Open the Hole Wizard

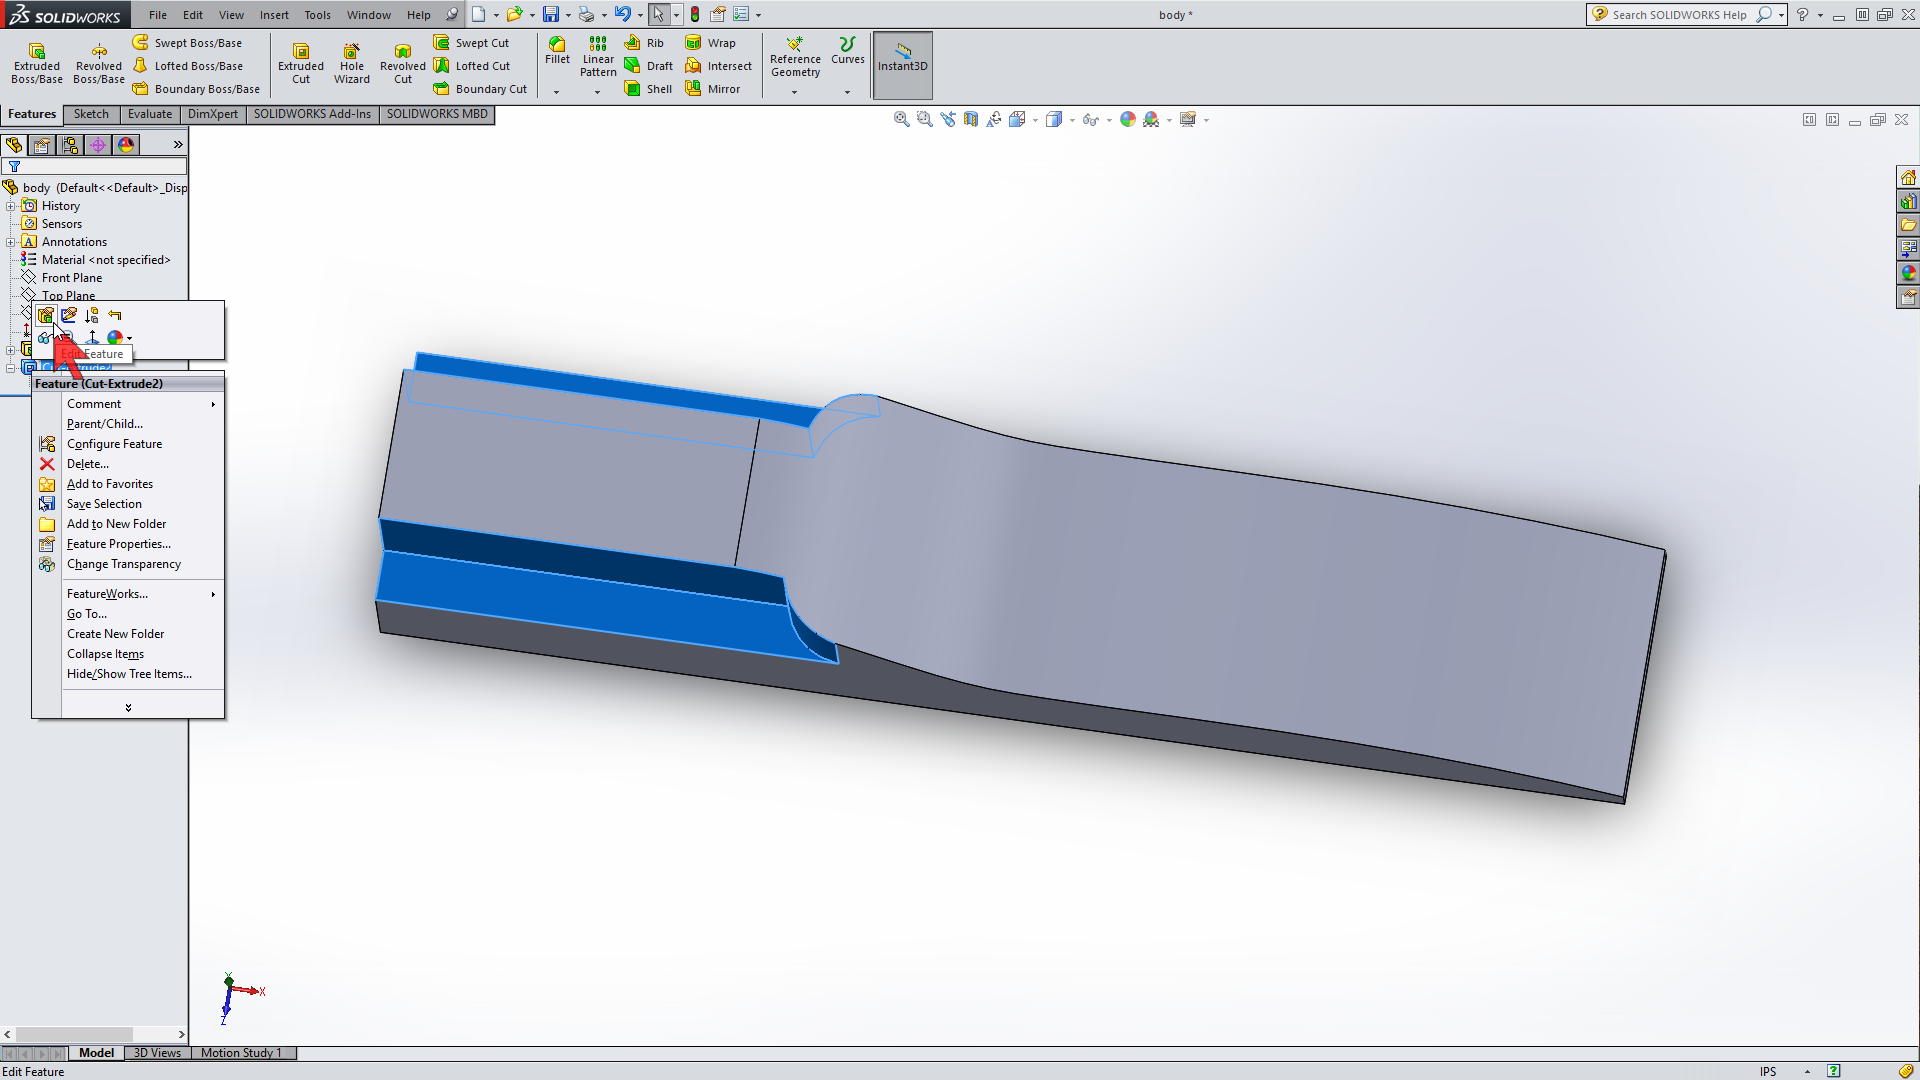[x=352, y=62]
